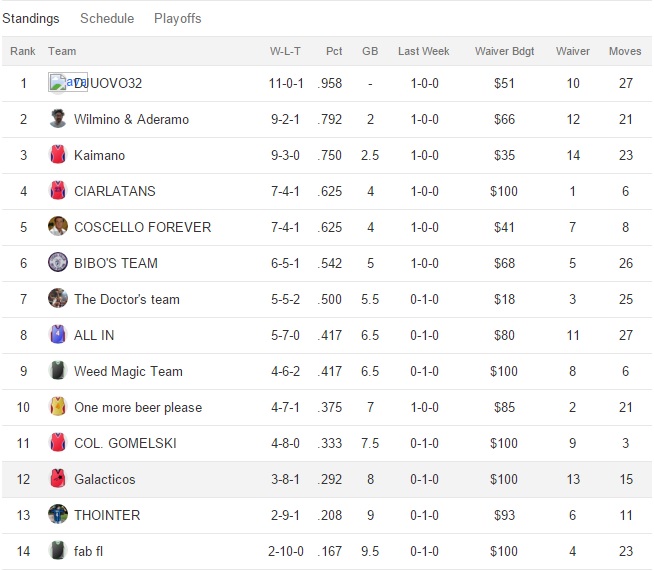Open the Playoffs tab
The width and height of the screenshot is (654, 571).
point(177,18)
